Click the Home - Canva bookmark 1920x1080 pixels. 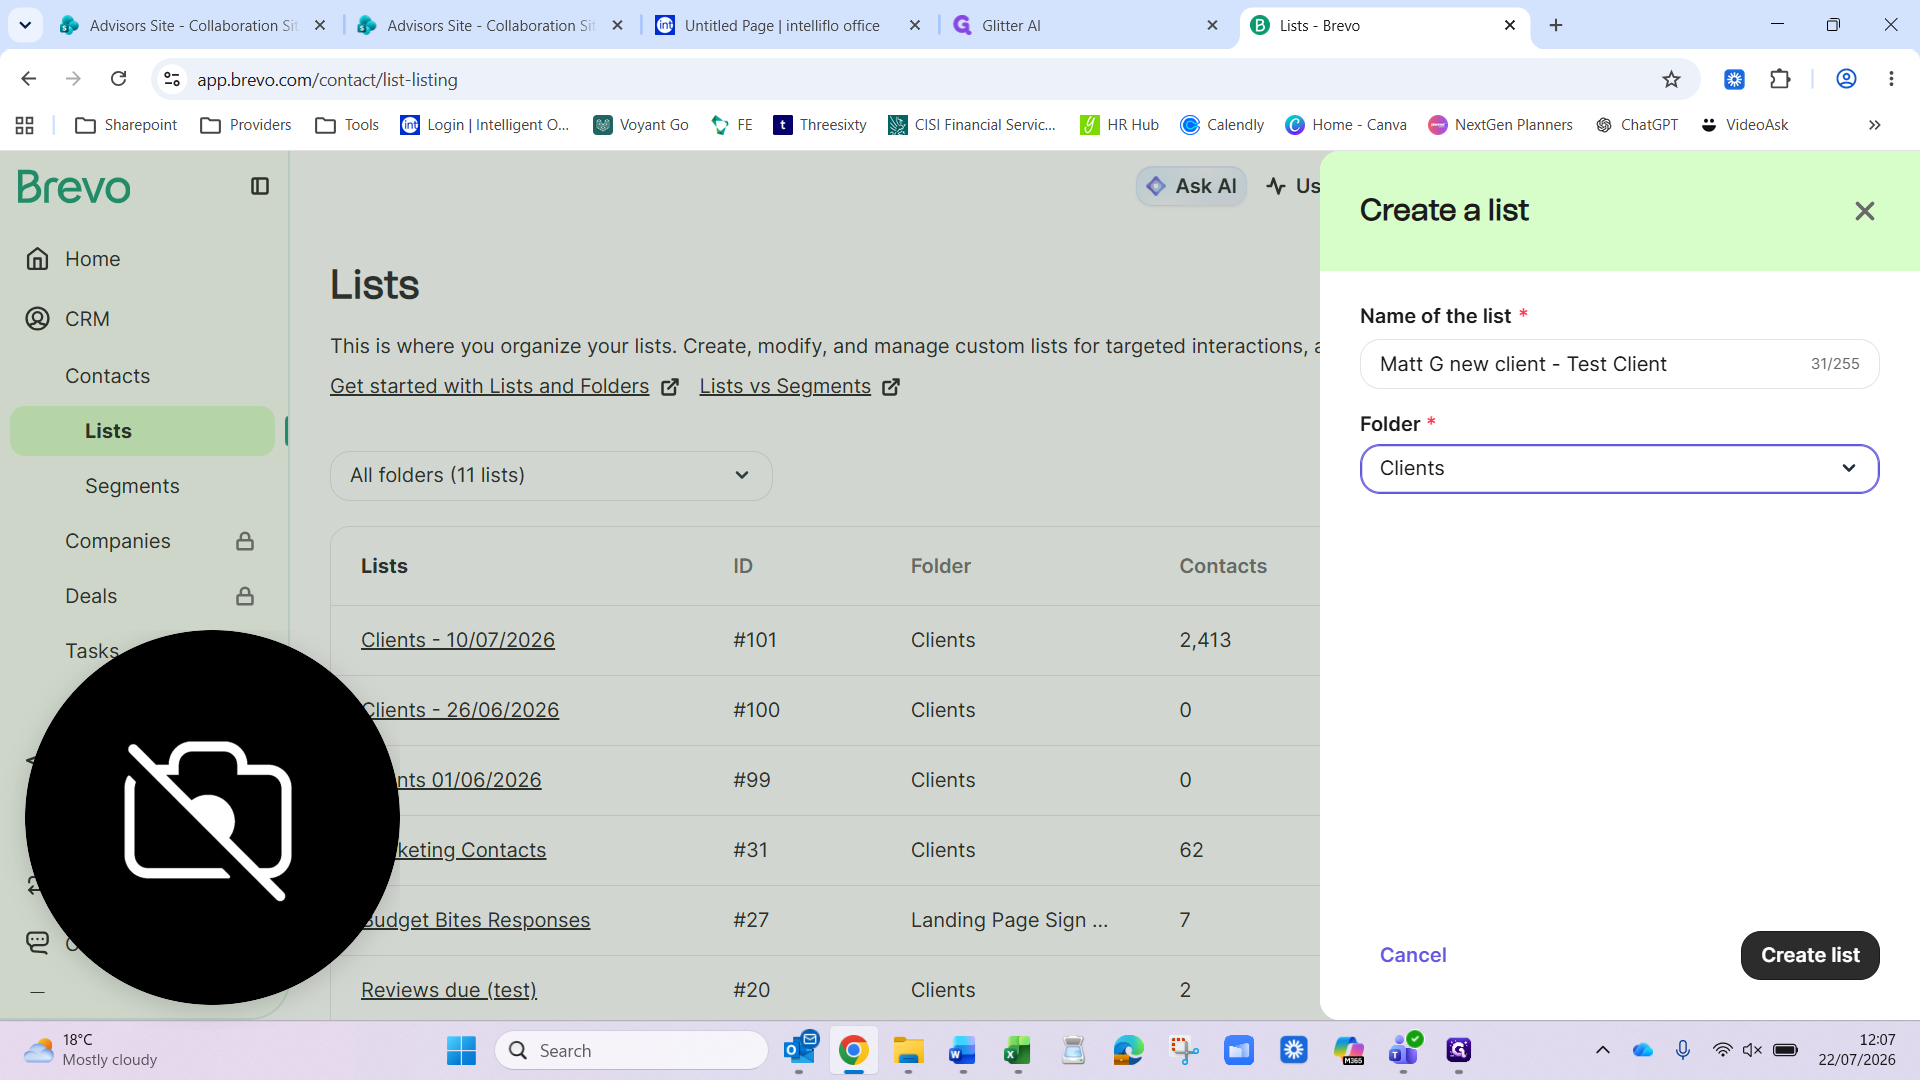[x=1346, y=125]
